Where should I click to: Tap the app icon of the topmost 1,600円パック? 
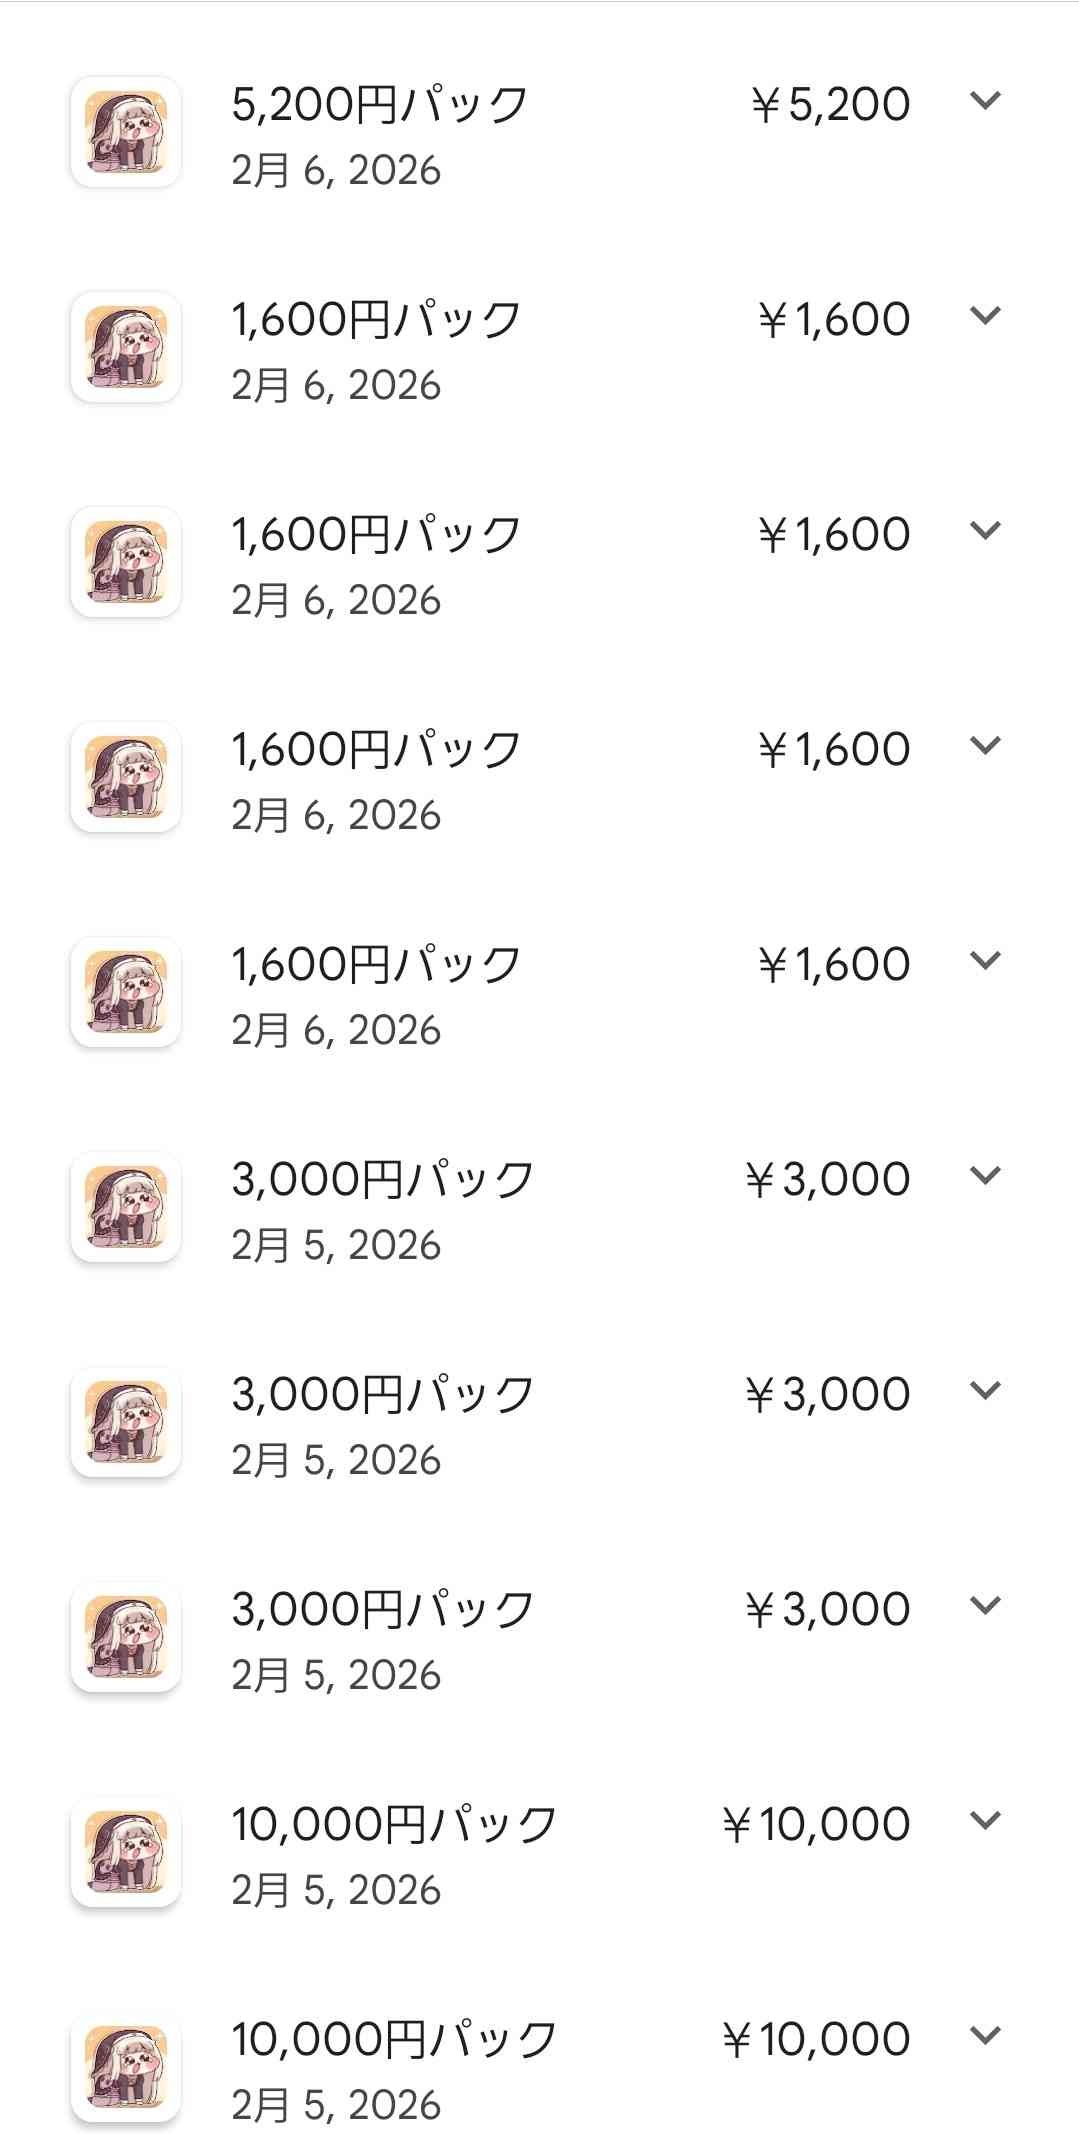point(126,347)
